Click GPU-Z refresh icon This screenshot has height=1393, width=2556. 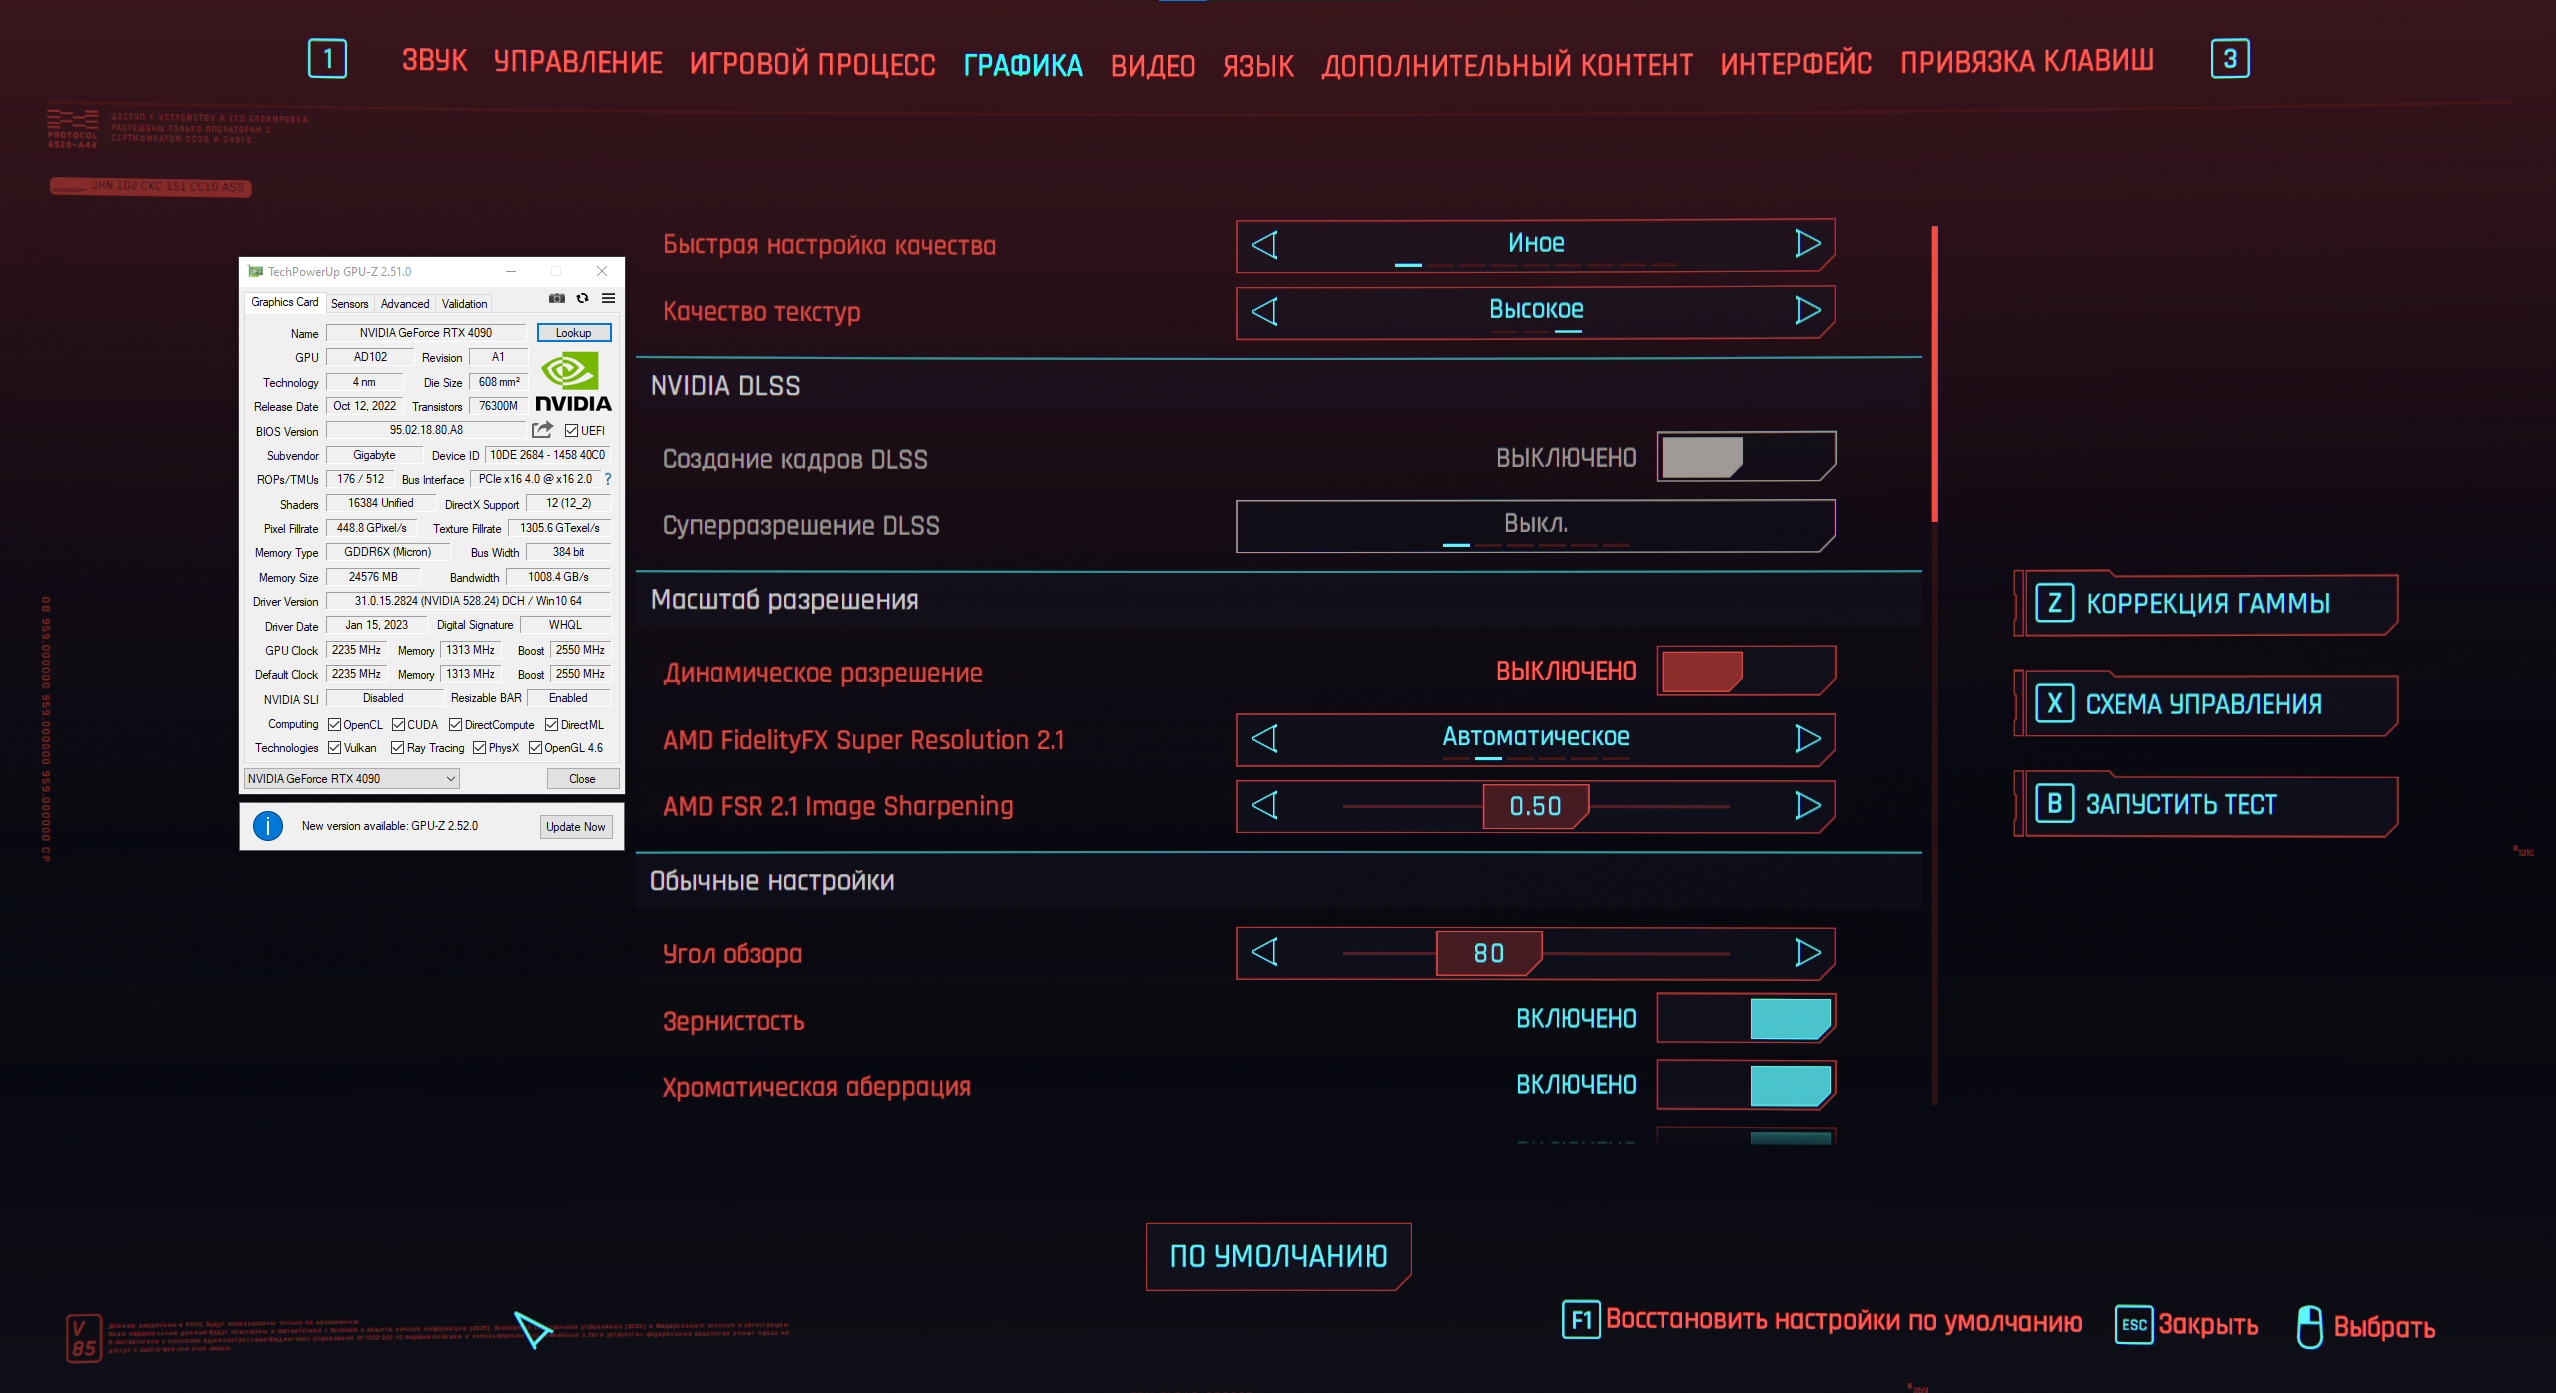(x=582, y=298)
